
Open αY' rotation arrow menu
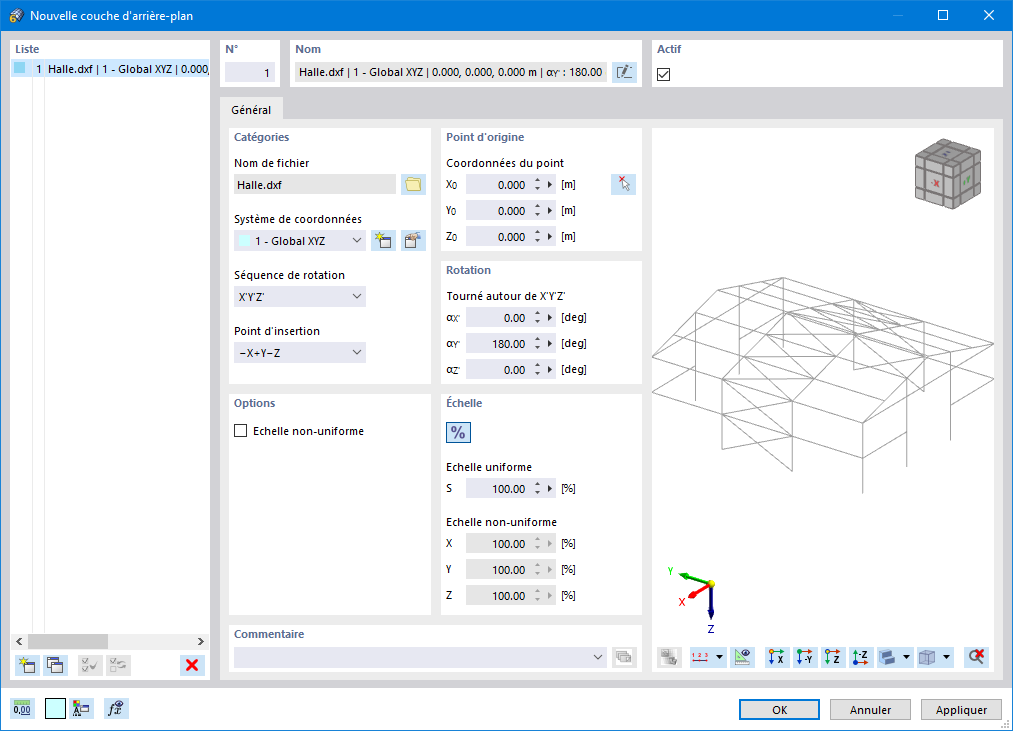(x=550, y=344)
